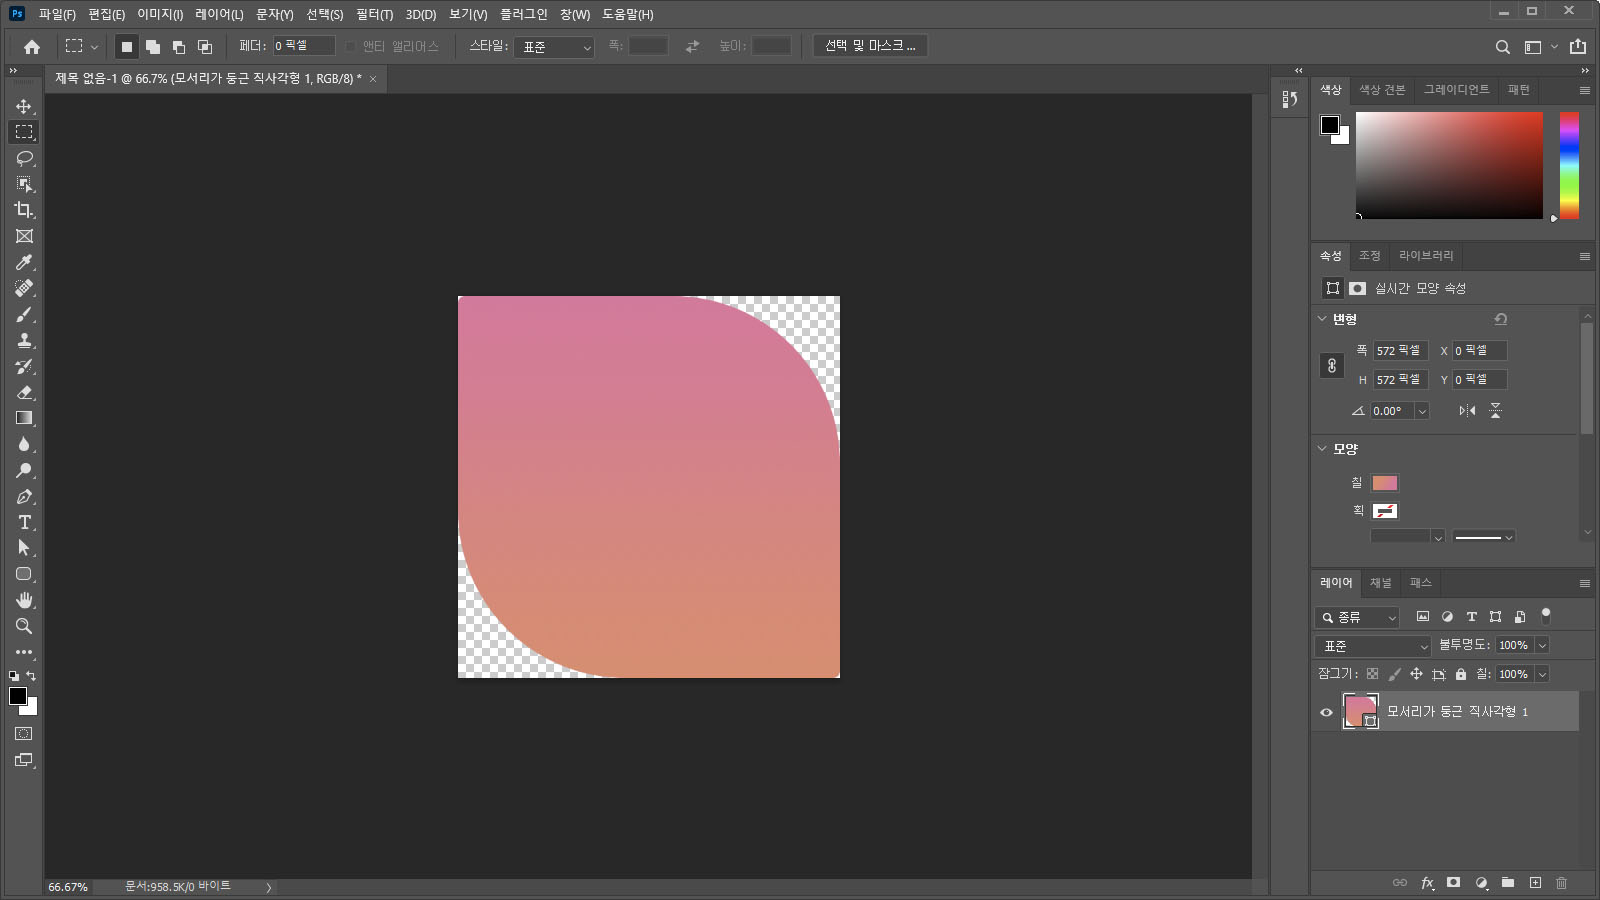1600x900 pixels.
Task: Select the Spot Healing Brush tool
Action: coord(24,288)
